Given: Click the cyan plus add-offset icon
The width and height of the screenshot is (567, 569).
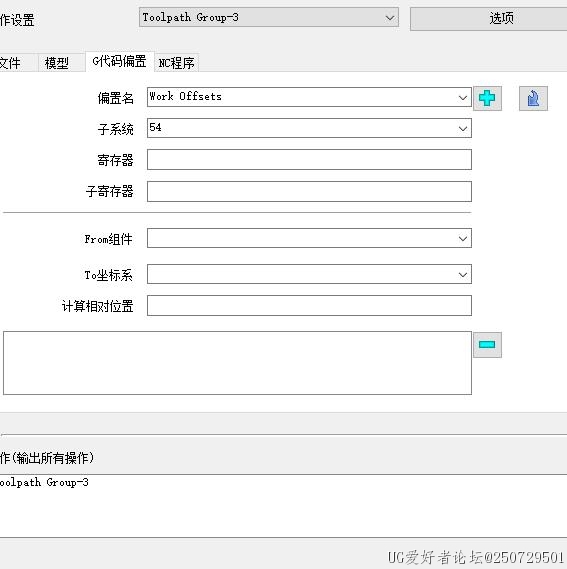Looking at the screenshot, I should pyautogui.click(x=487, y=98).
